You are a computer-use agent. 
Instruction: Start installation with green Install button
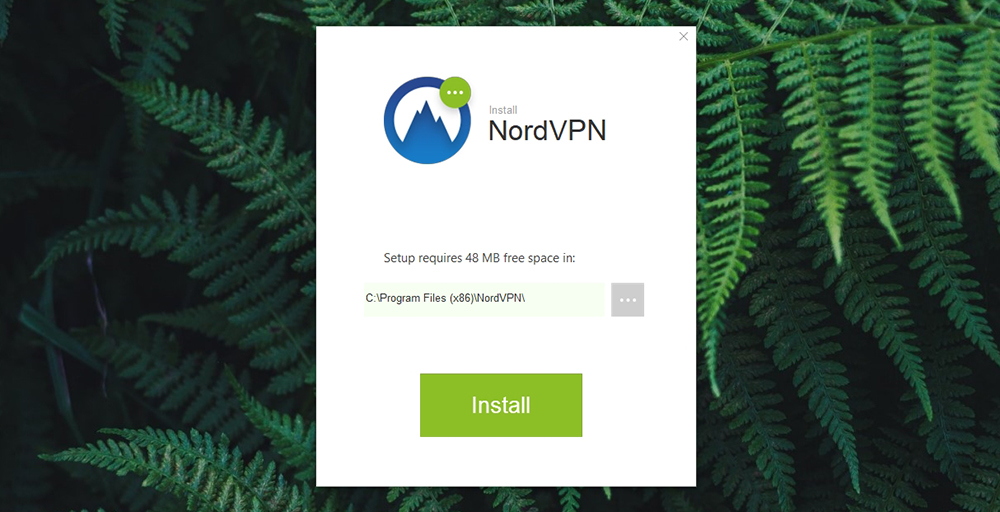click(x=501, y=406)
